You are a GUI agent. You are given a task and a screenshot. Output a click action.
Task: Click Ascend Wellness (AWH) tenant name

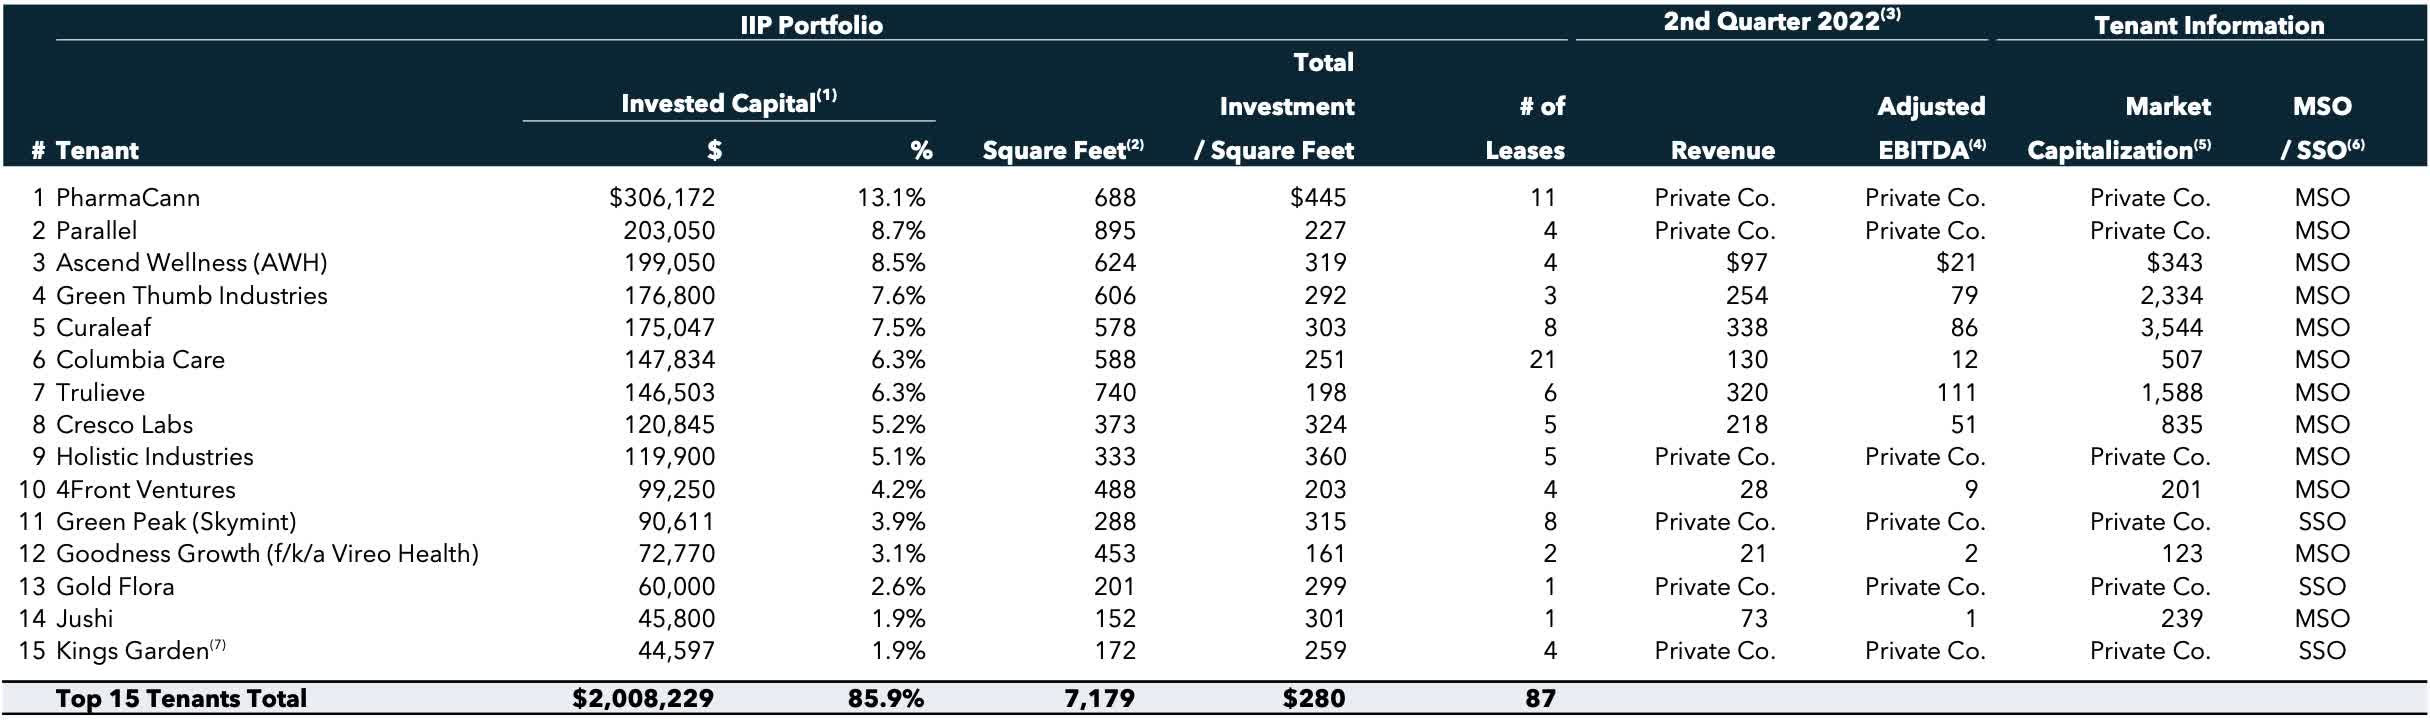pyautogui.click(x=191, y=263)
